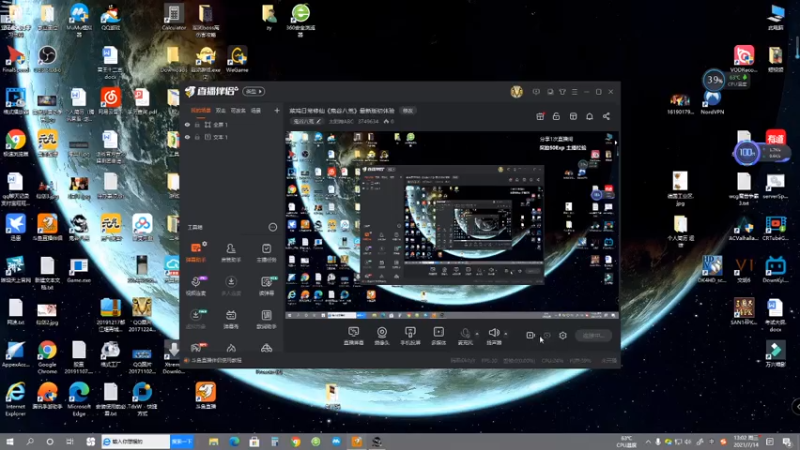The width and height of the screenshot is (800, 450).
Task: Toggle visibility eye for 文本 1 source
Action: click(x=187, y=137)
